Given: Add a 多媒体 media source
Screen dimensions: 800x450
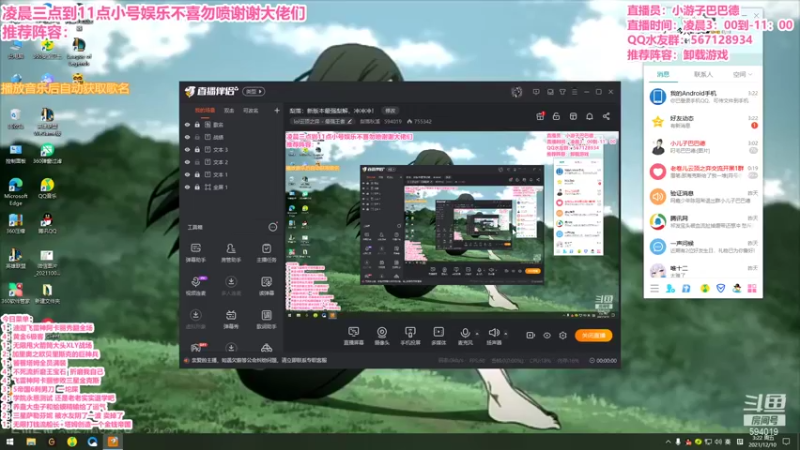Looking at the screenshot, I should pyautogui.click(x=438, y=336).
